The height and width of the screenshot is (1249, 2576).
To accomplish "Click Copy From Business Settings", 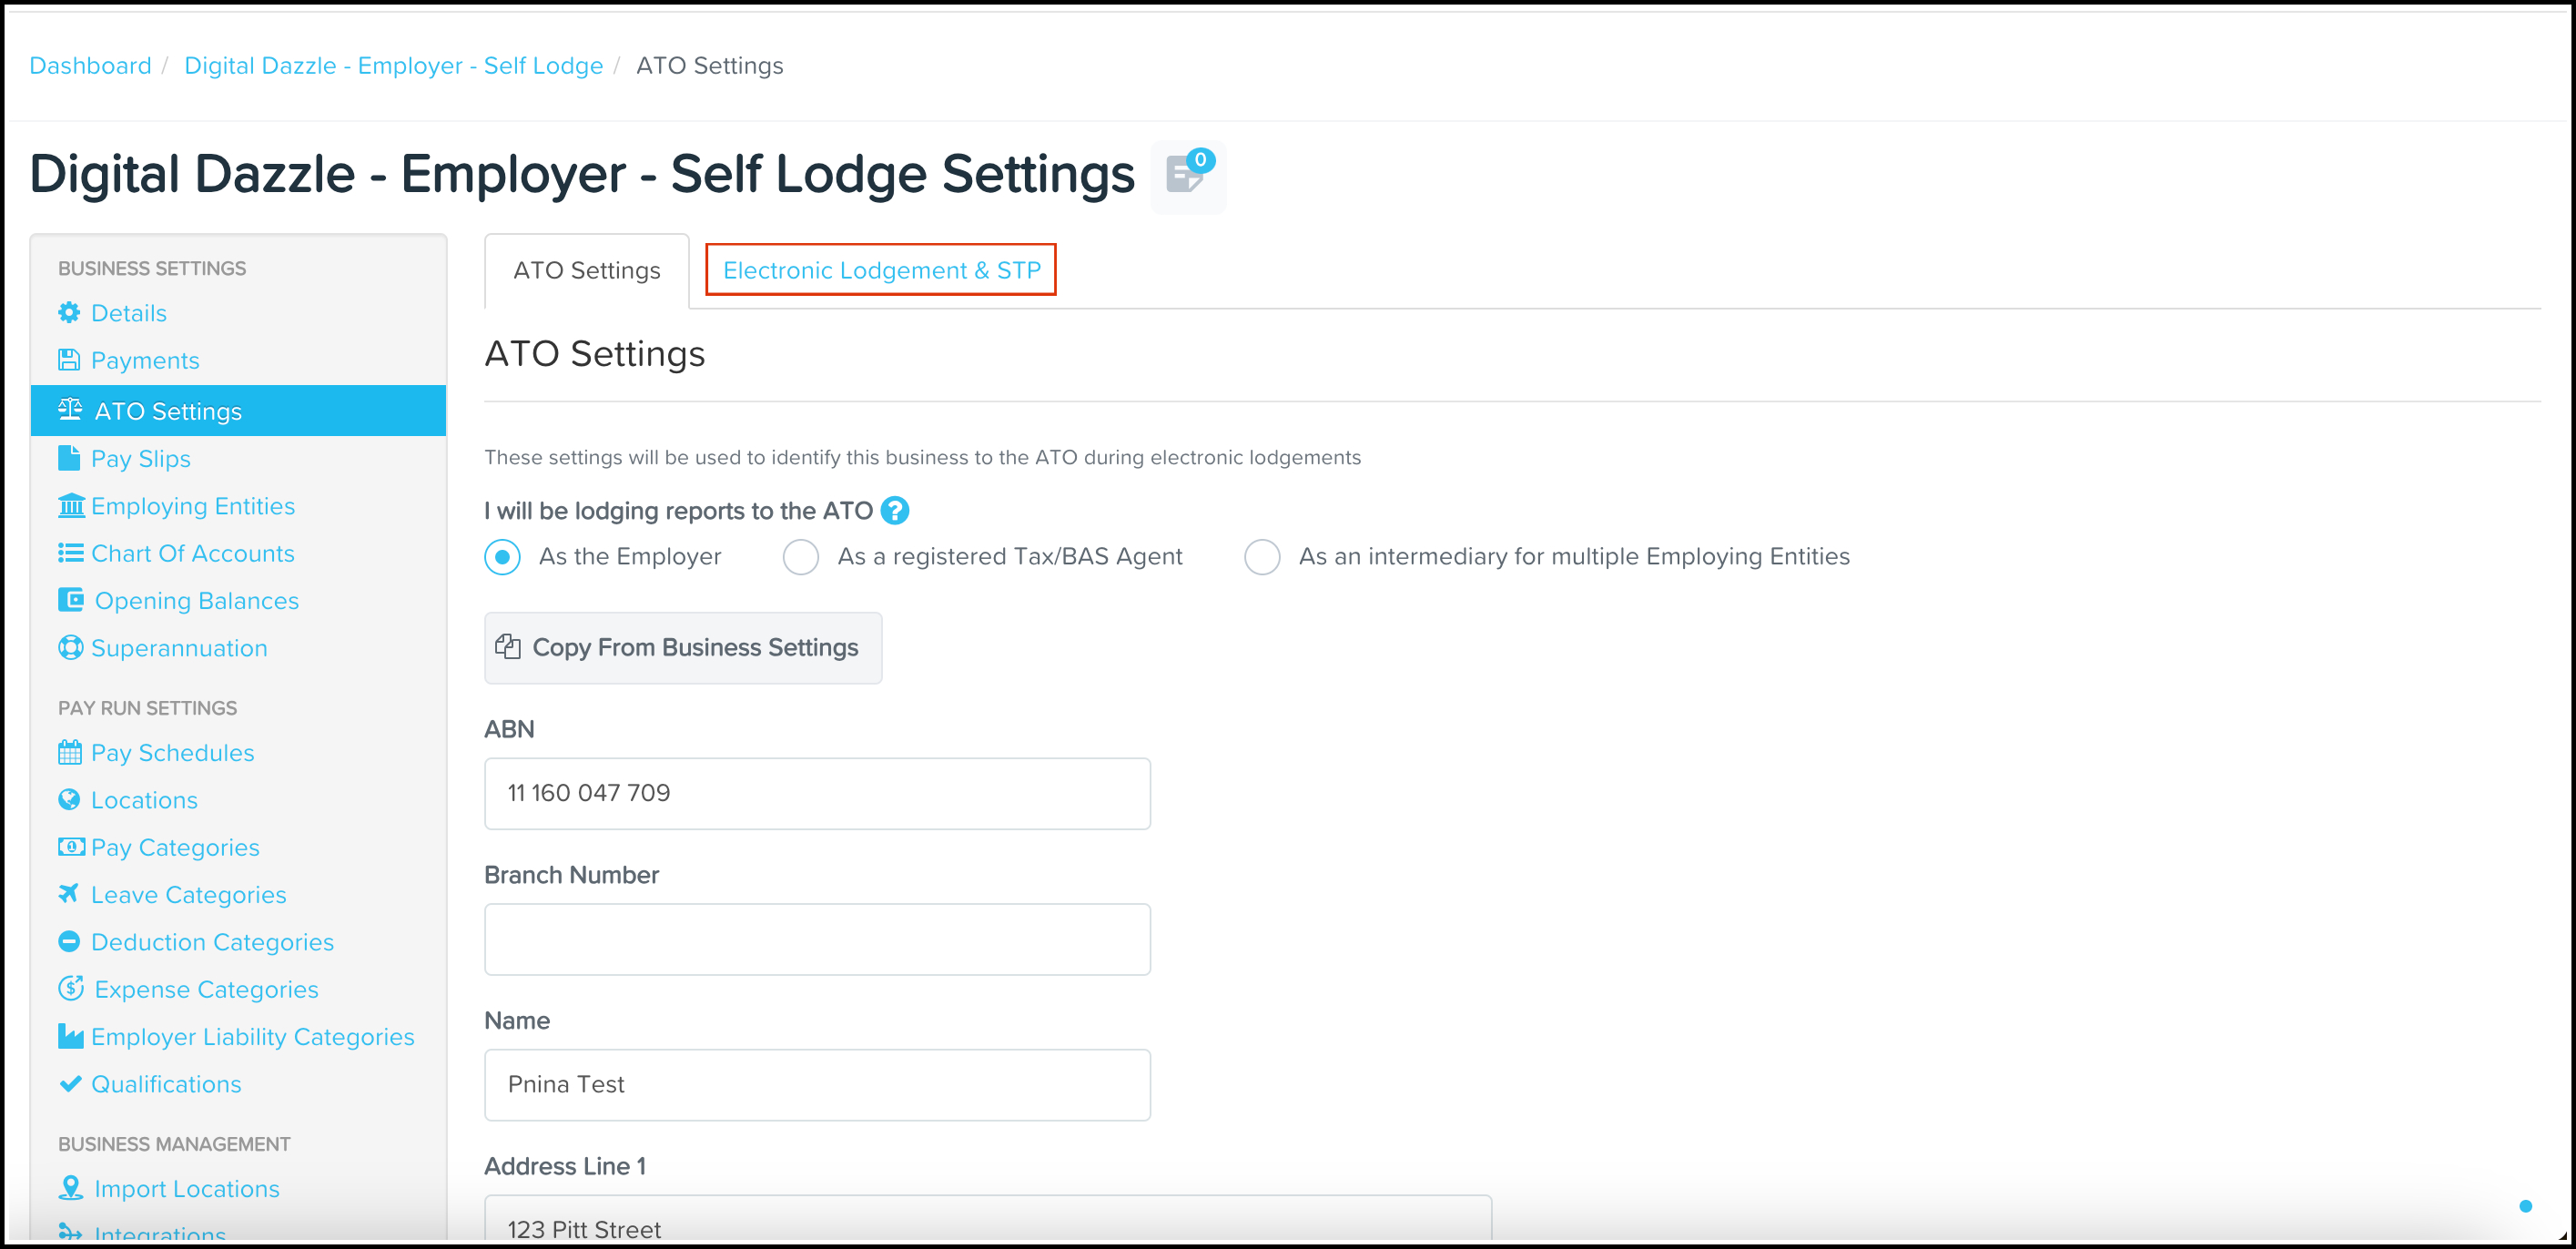I will (682, 648).
